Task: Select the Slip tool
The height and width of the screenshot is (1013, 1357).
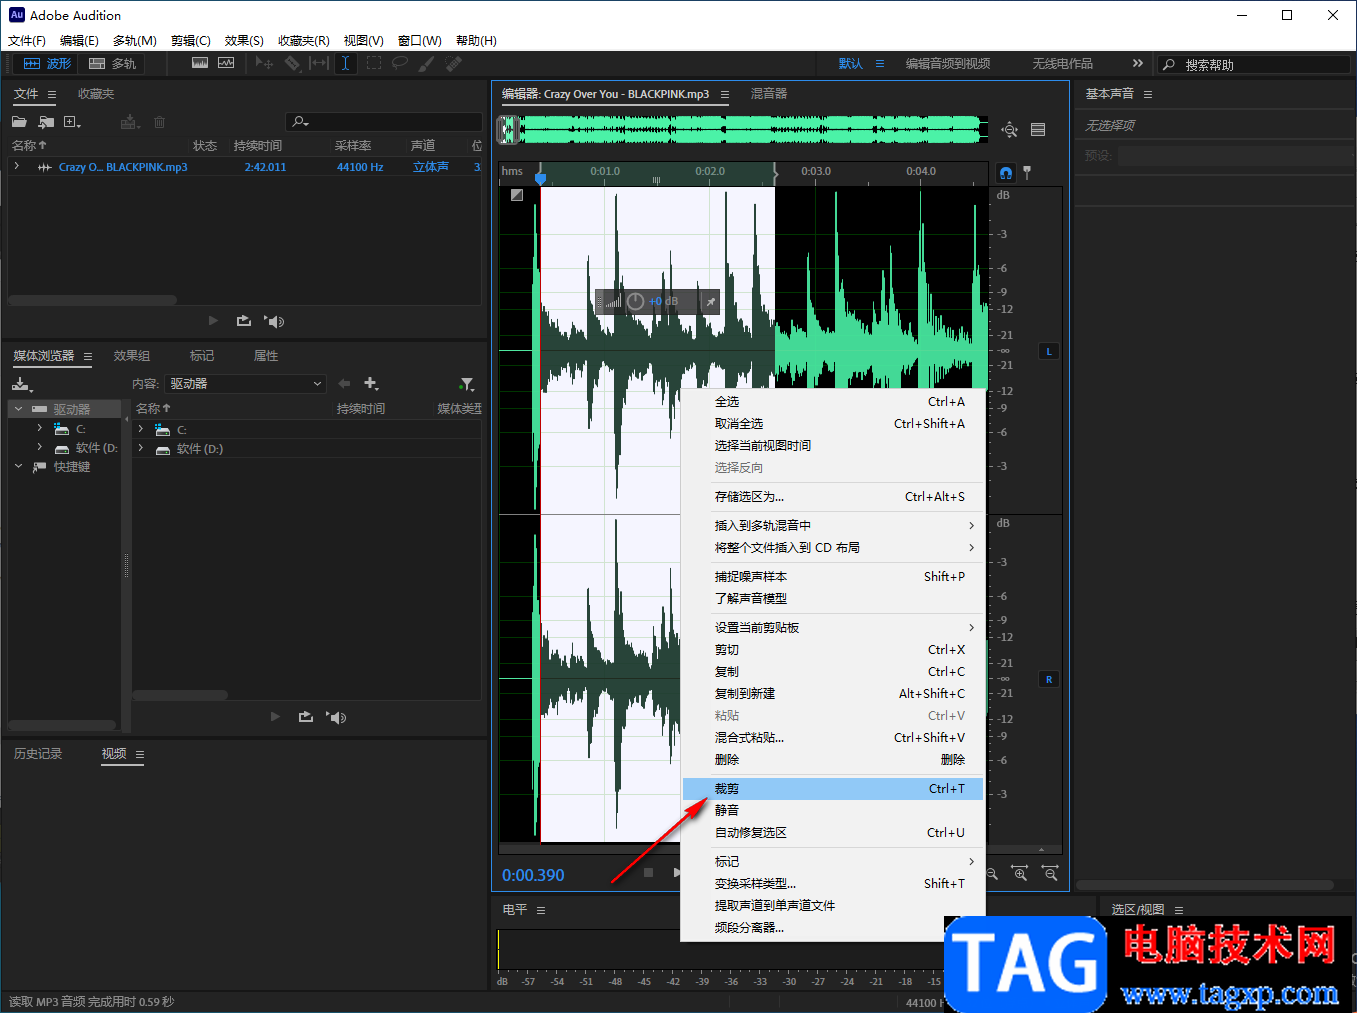Action: [x=319, y=63]
